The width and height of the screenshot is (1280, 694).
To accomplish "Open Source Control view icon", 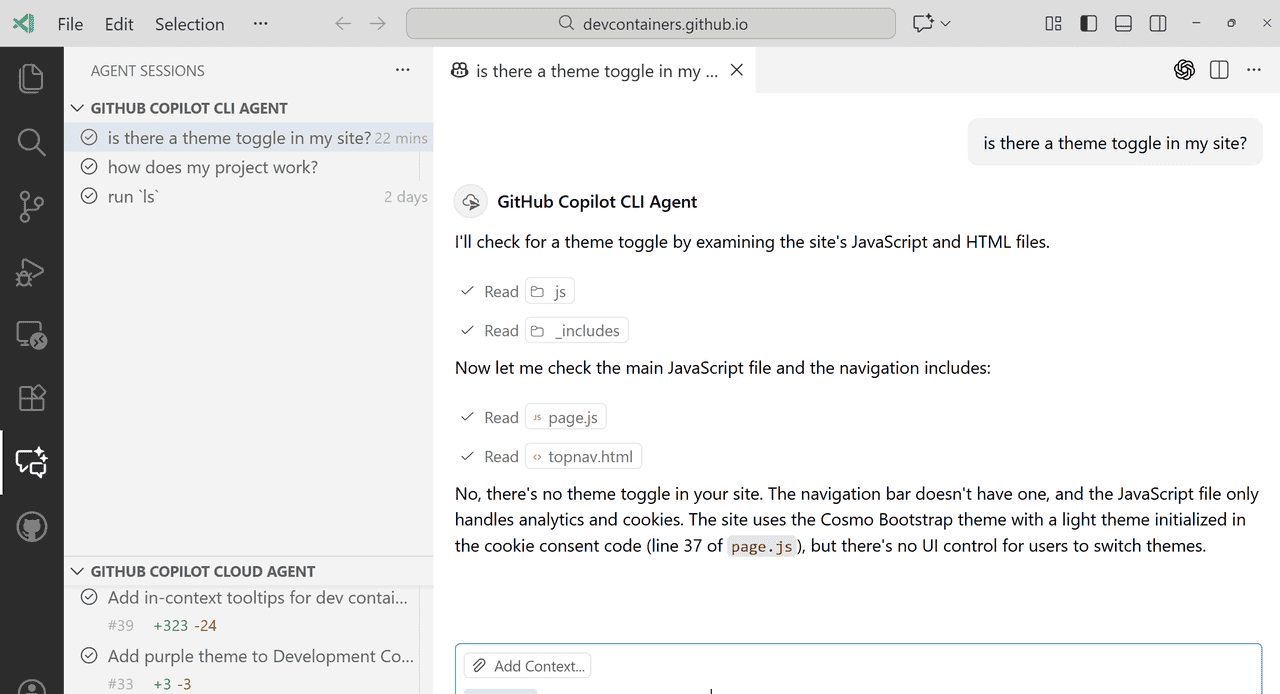I will tap(31, 207).
